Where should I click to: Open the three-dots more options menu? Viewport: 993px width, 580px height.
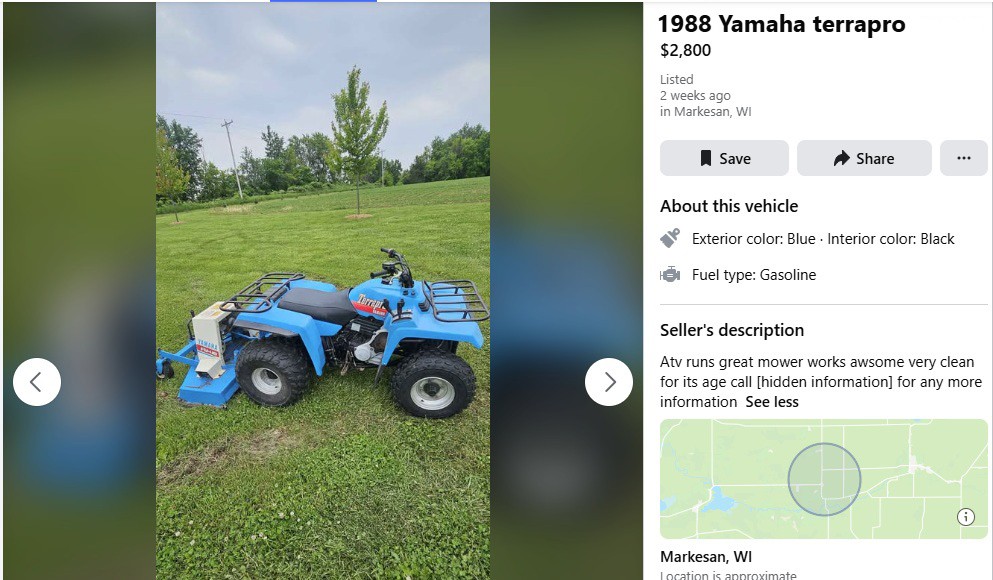pos(964,158)
